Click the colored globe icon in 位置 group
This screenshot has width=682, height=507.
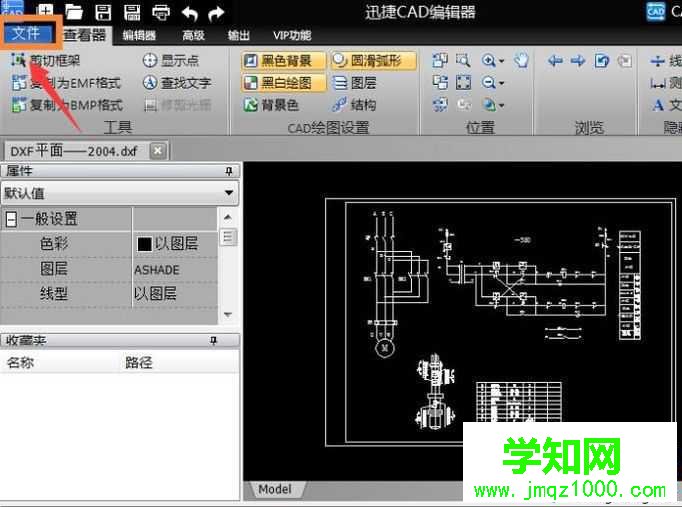[x=489, y=104]
